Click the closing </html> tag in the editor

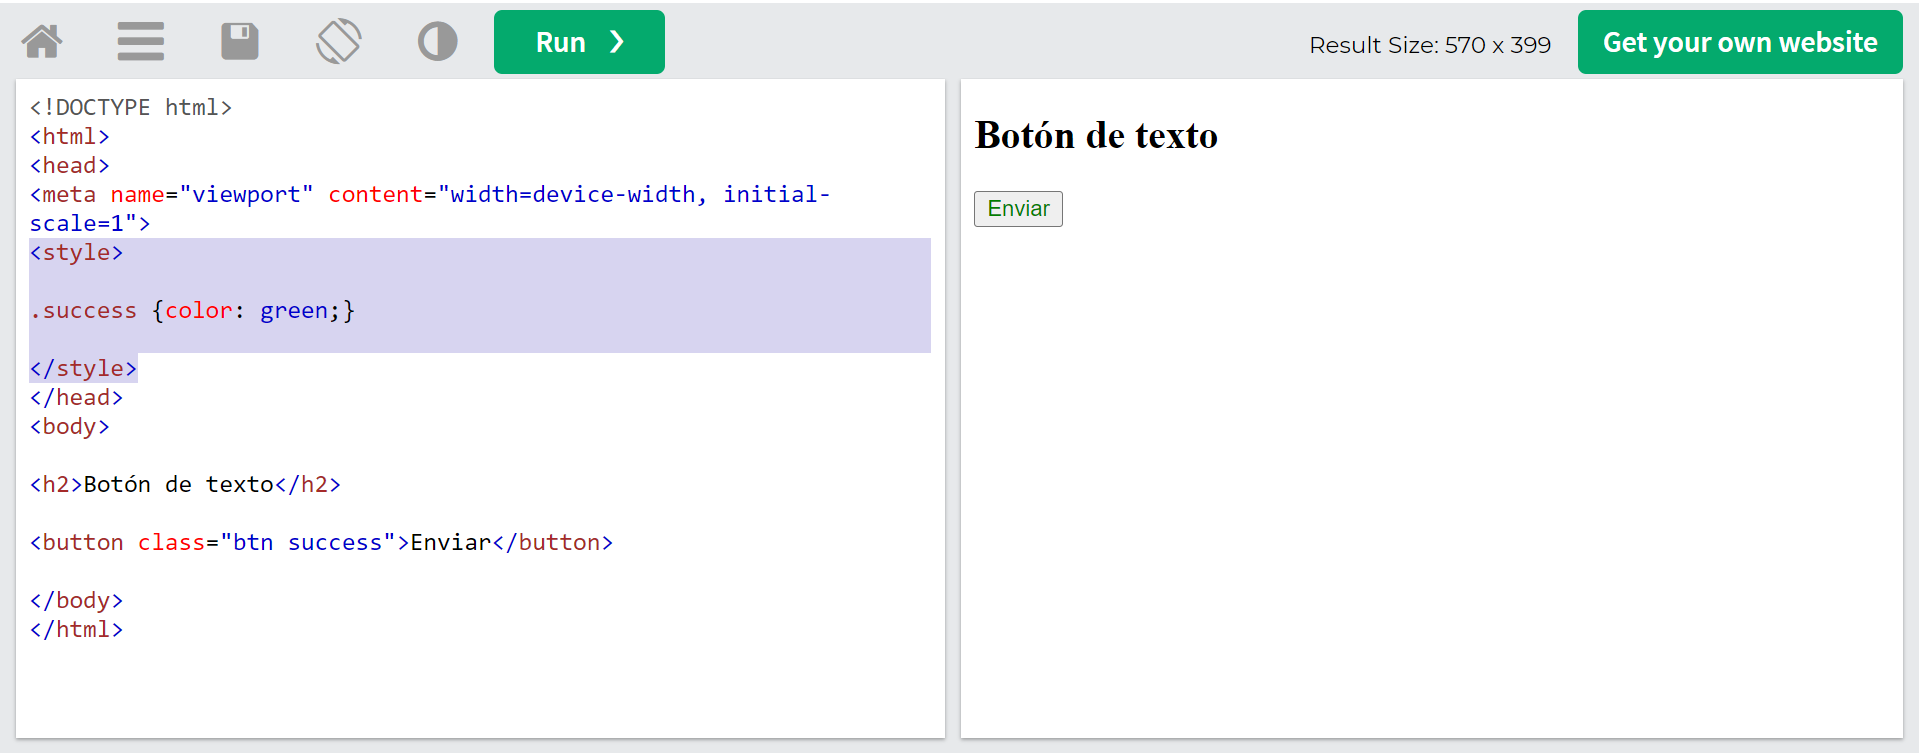coord(77,629)
